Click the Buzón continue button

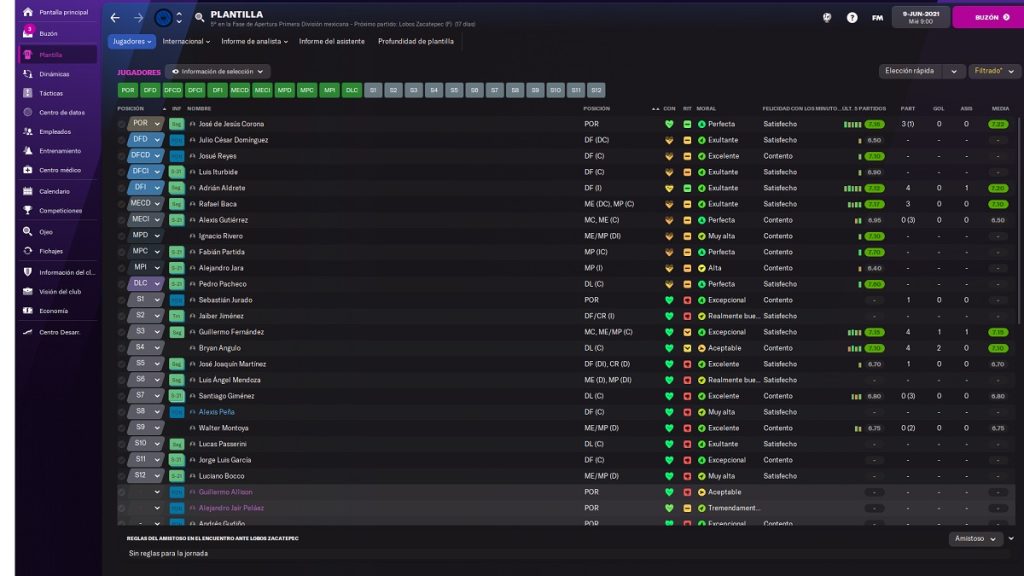pyautogui.click(x=987, y=17)
